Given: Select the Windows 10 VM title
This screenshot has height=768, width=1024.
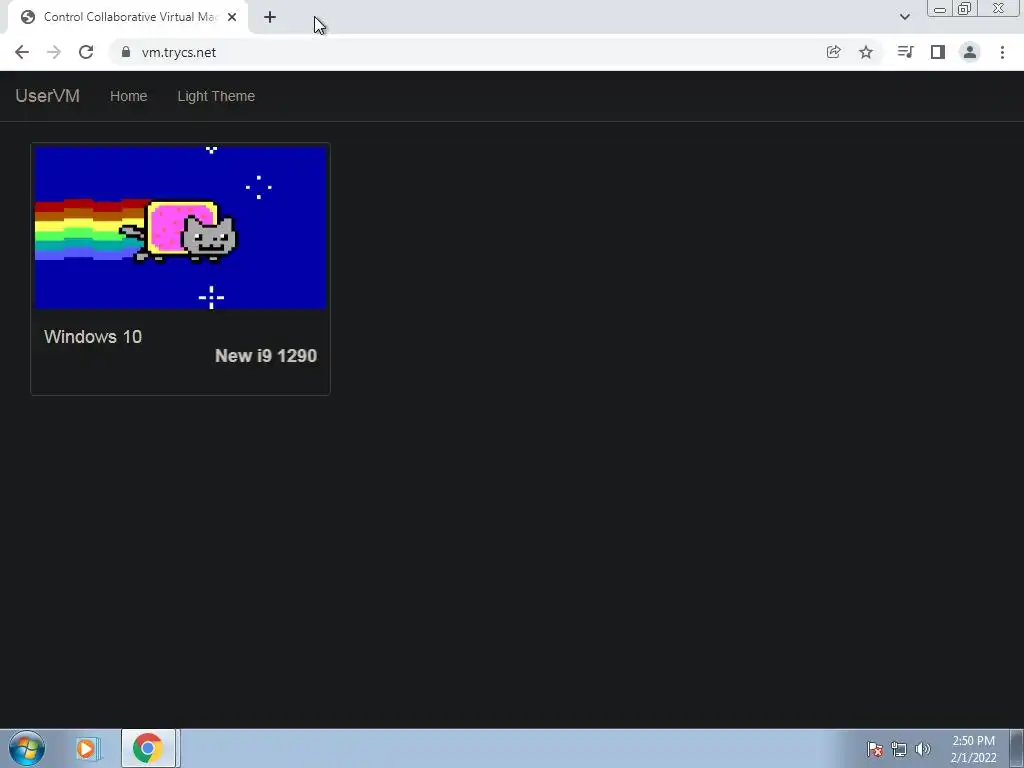Looking at the screenshot, I should click(93, 337).
